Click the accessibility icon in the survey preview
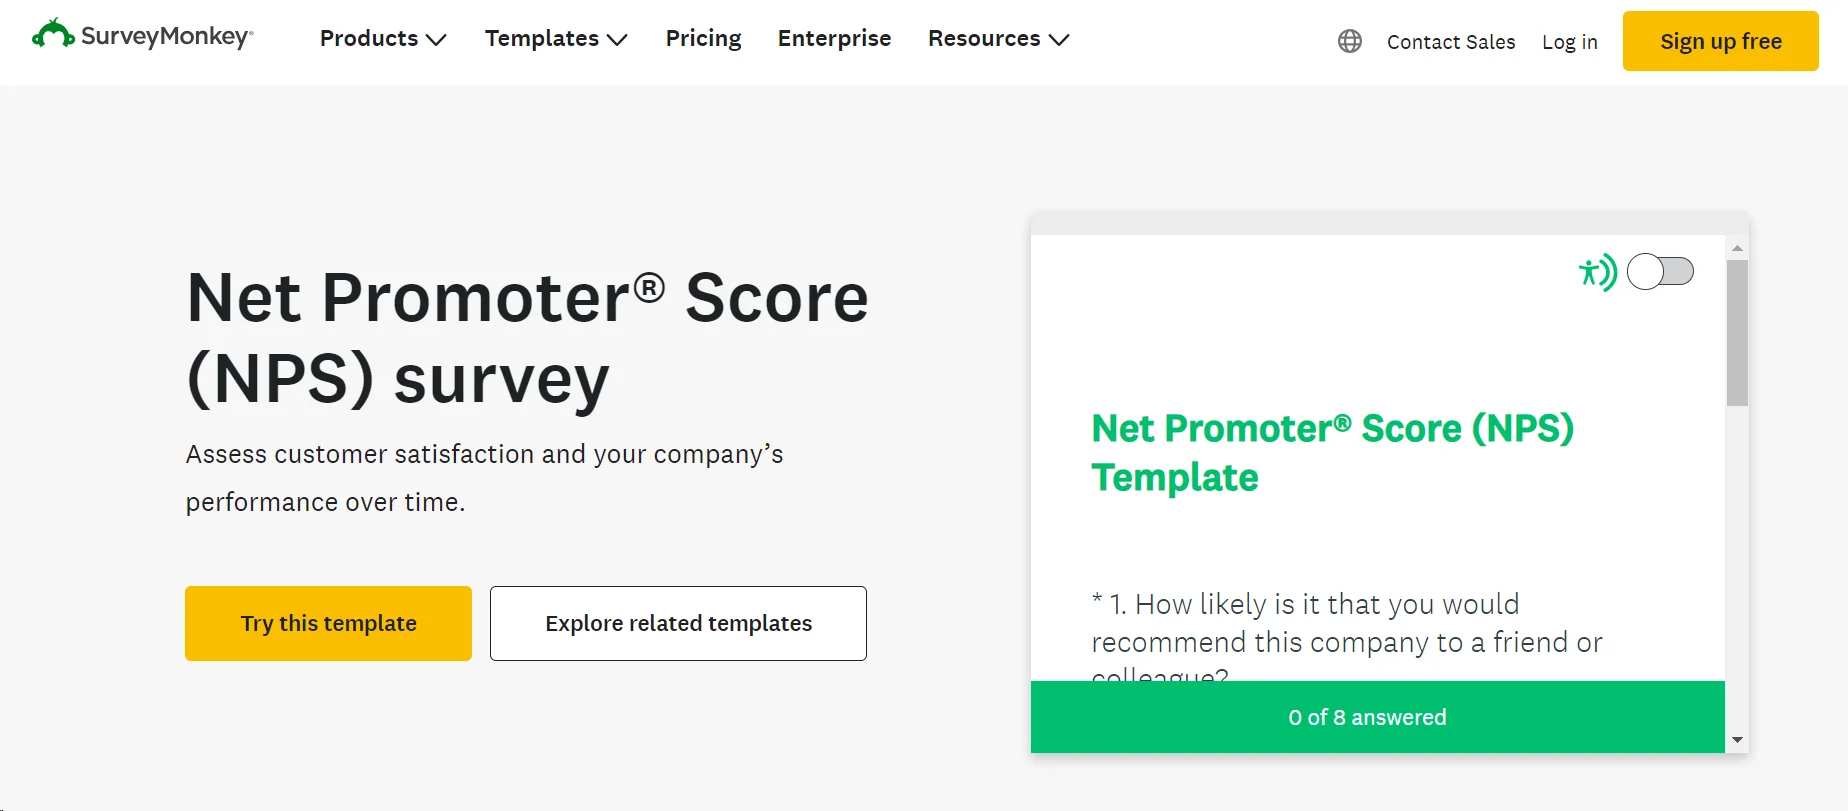The height and width of the screenshot is (811, 1848). pyautogui.click(x=1596, y=272)
